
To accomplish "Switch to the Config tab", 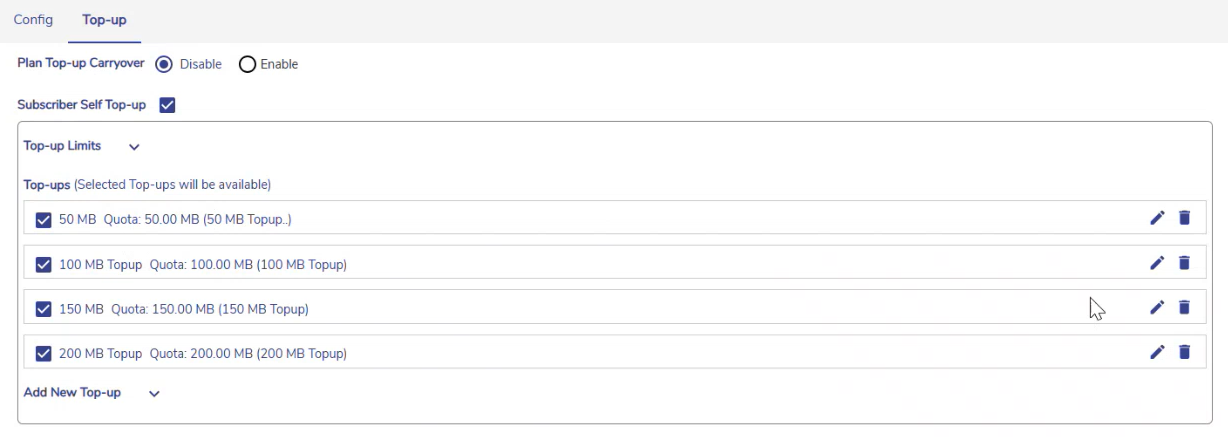I will pyautogui.click(x=33, y=19).
